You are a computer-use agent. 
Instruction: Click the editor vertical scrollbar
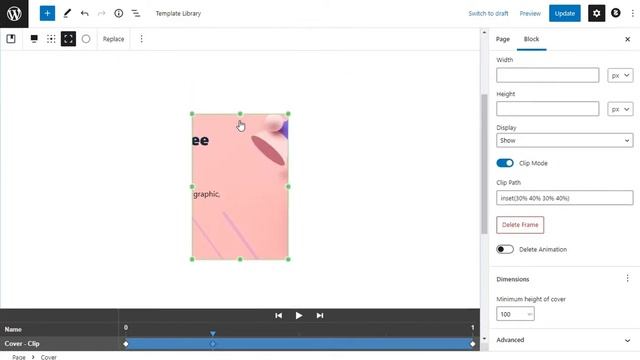[484, 164]
